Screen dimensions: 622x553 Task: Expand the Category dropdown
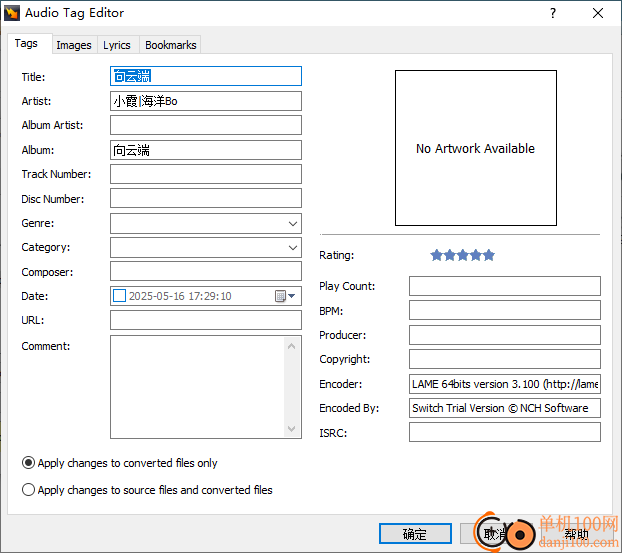coord(293,248)
